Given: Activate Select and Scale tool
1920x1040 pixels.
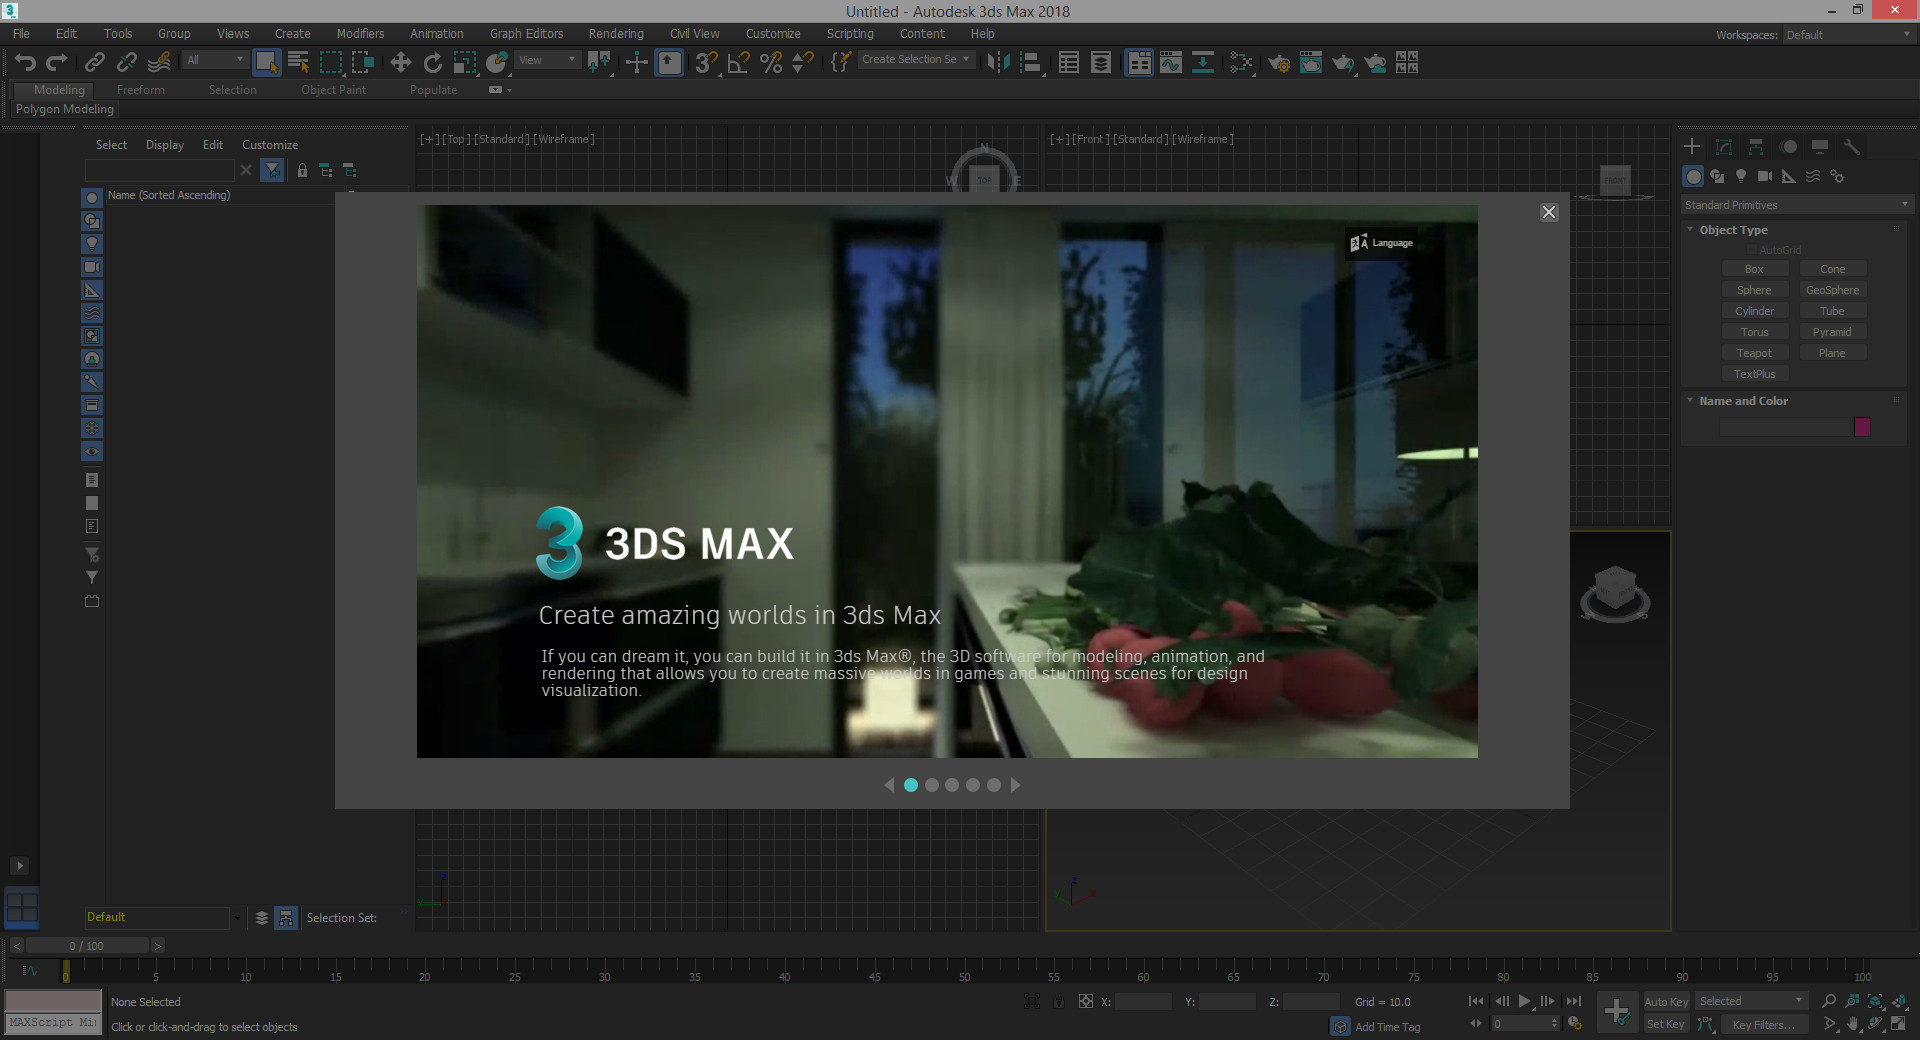Looking at the screenshot, I should pyautogui.click(x=465, y=63).
